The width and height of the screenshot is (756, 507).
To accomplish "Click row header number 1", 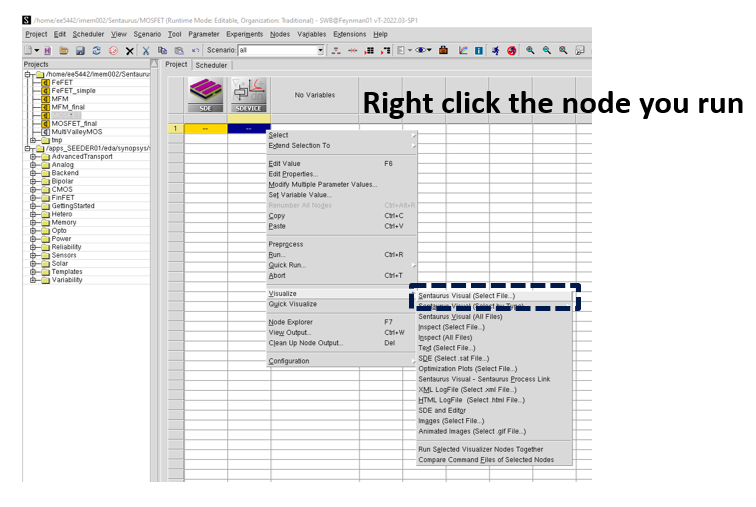I will tap(175, 128).
